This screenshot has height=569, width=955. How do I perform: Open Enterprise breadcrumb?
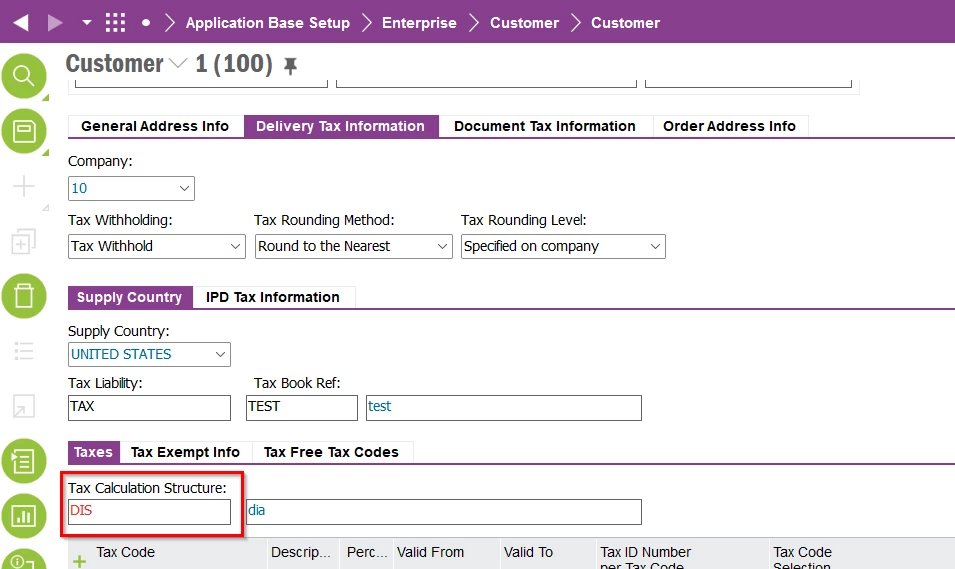[419, 23]
